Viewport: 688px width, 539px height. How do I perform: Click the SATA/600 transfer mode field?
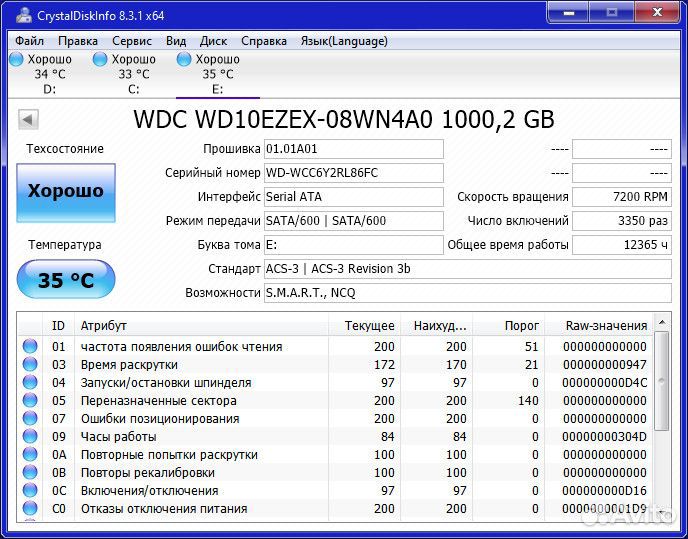pyautogui.click(x=354, y=221)
